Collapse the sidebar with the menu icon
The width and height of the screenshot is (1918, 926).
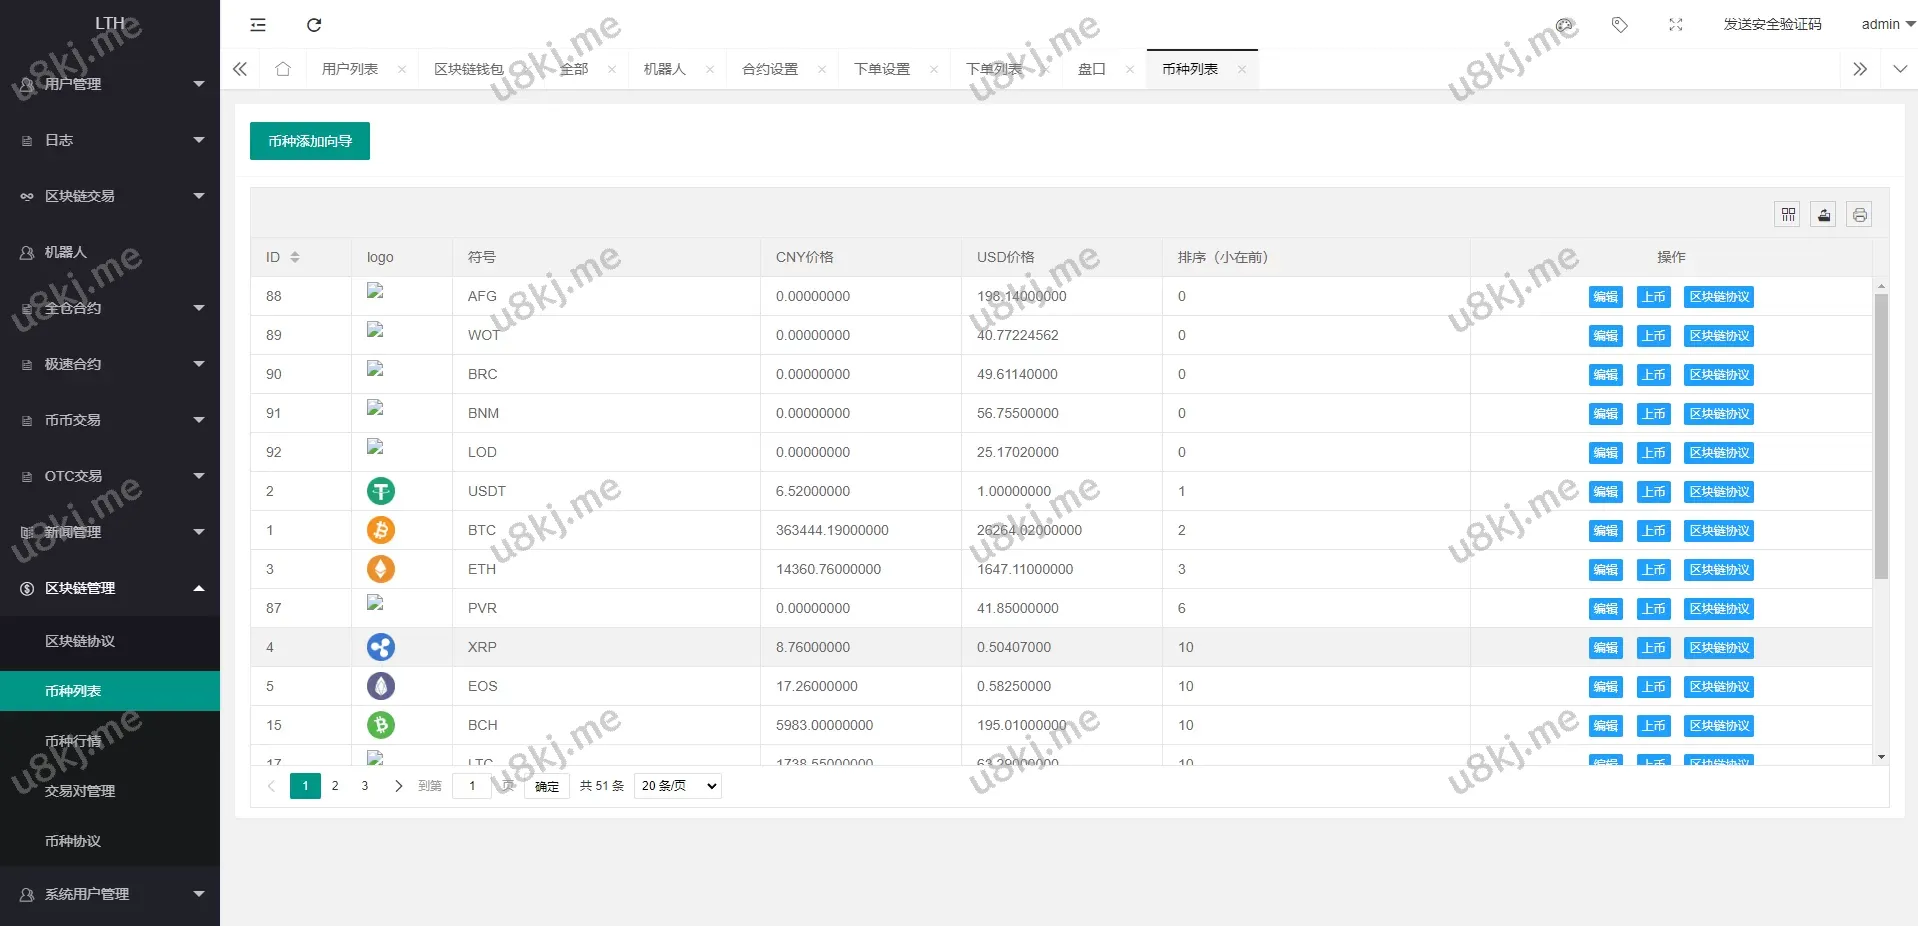258,25
